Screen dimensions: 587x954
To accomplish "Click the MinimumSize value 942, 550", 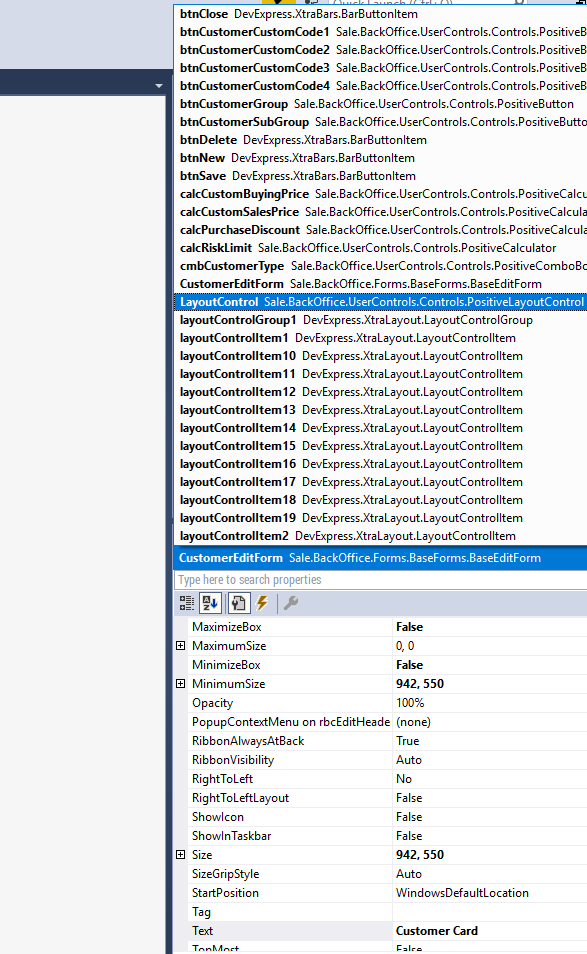I will (x=490, y=684).
